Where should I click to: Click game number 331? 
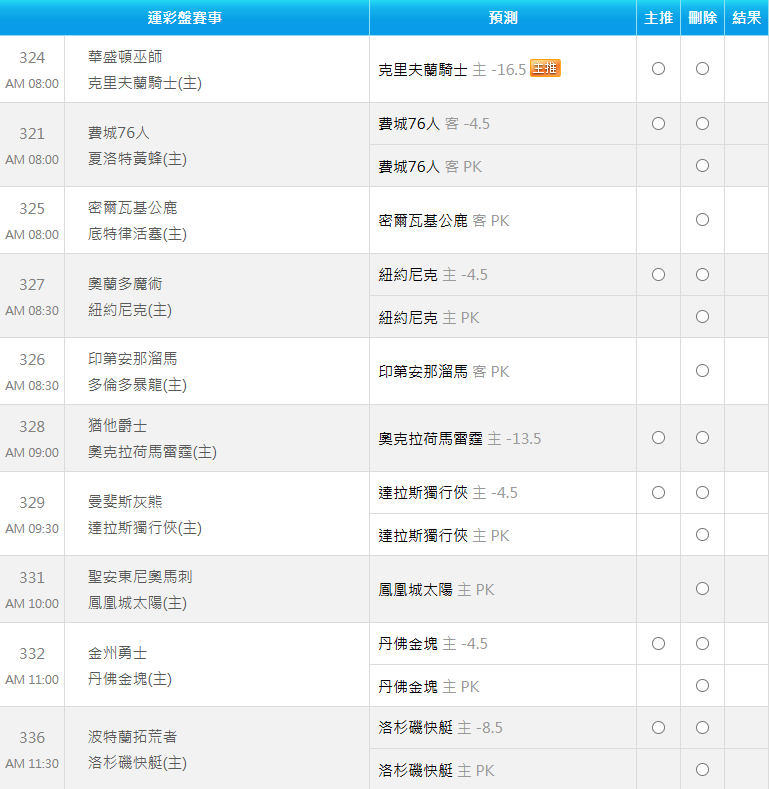[x=32, y=578]
